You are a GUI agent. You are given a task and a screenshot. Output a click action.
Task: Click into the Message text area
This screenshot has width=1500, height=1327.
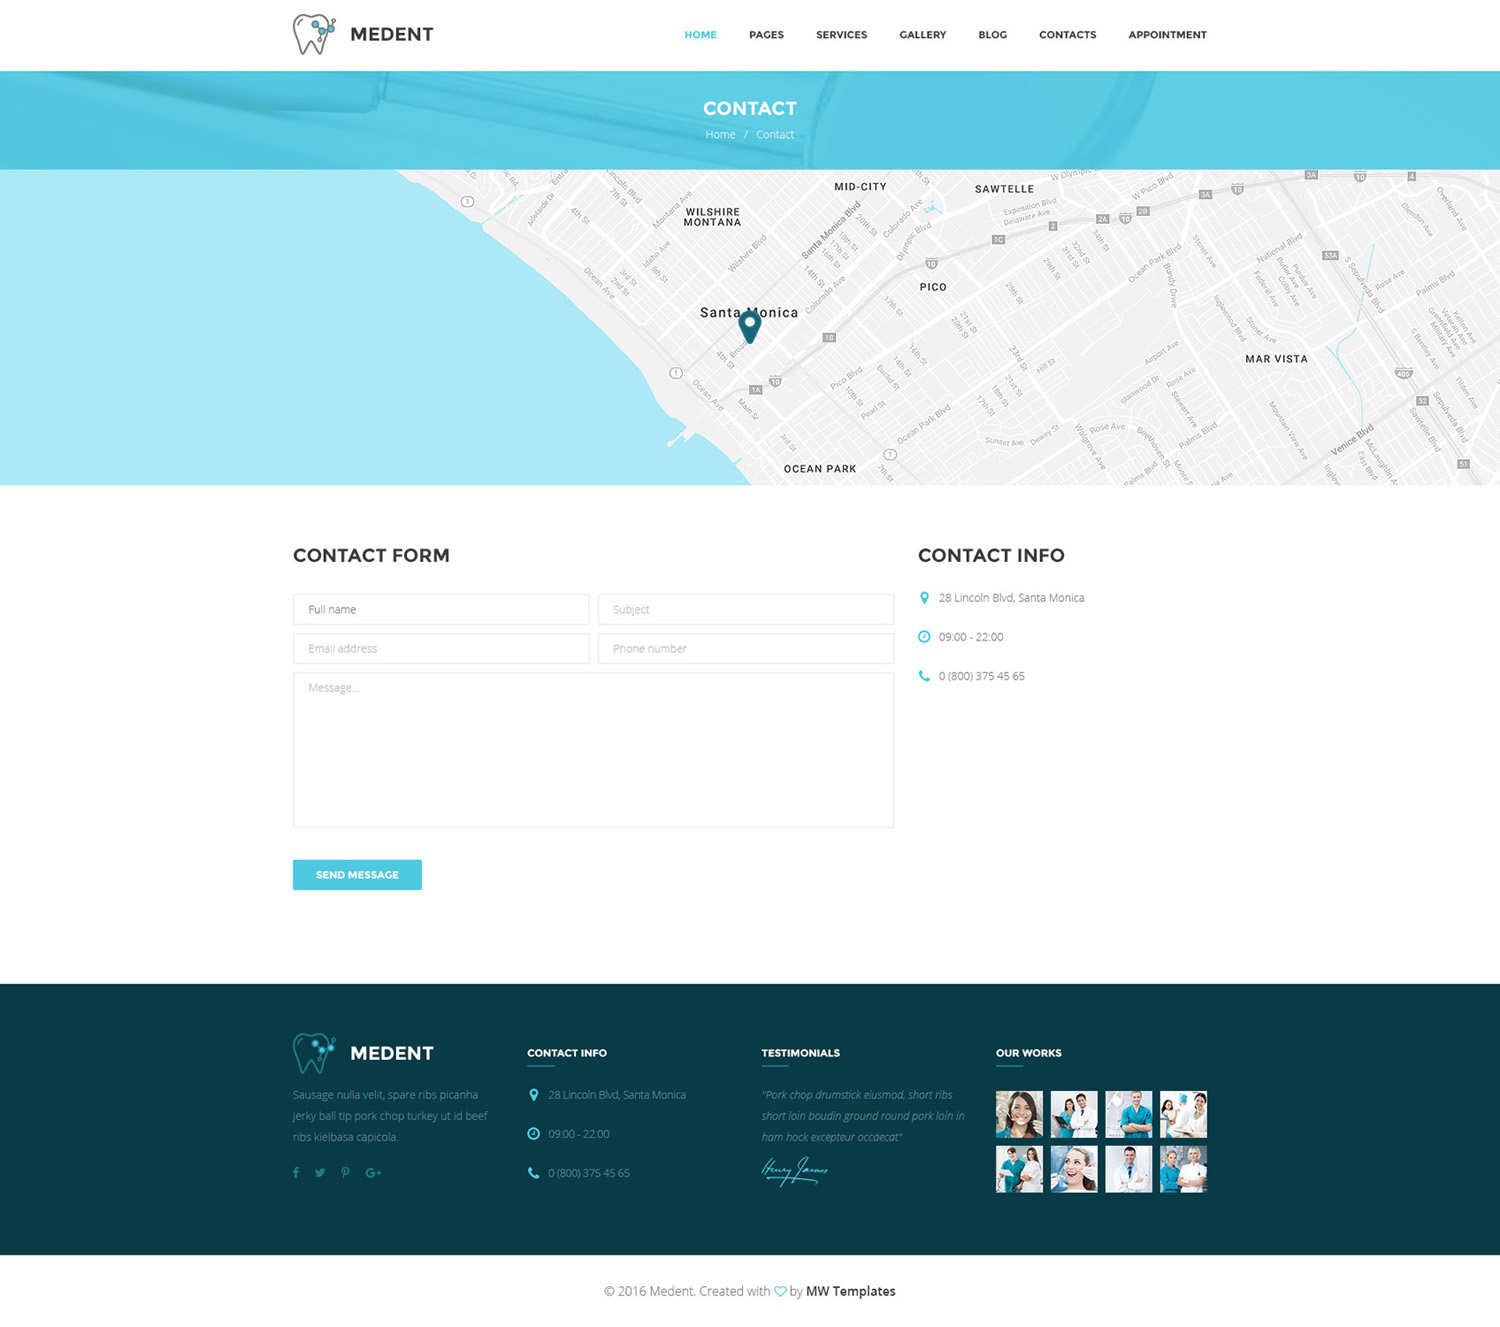coord(593,750)
